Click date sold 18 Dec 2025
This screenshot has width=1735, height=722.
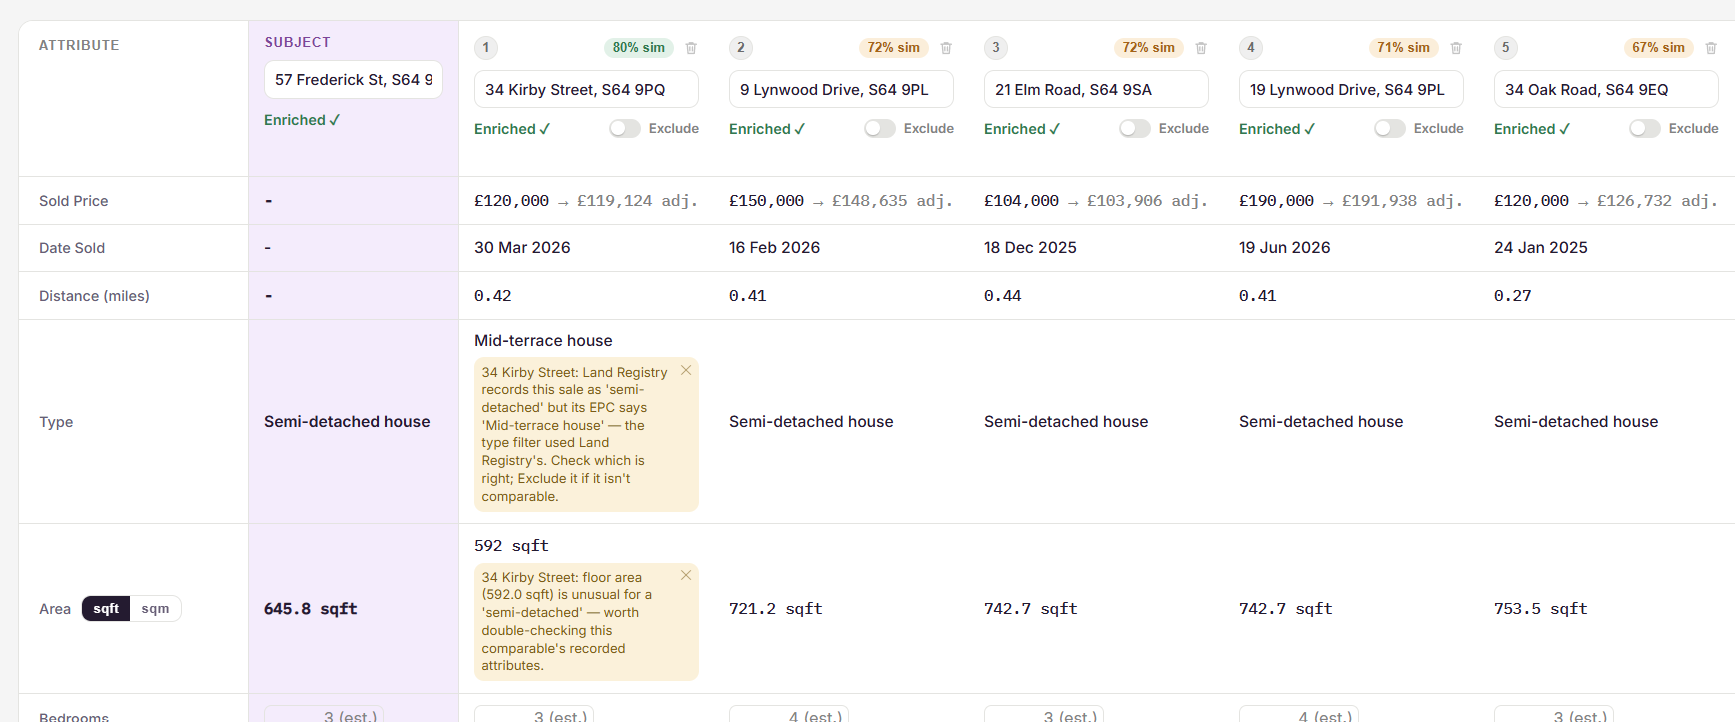[x=1030, y=248]
